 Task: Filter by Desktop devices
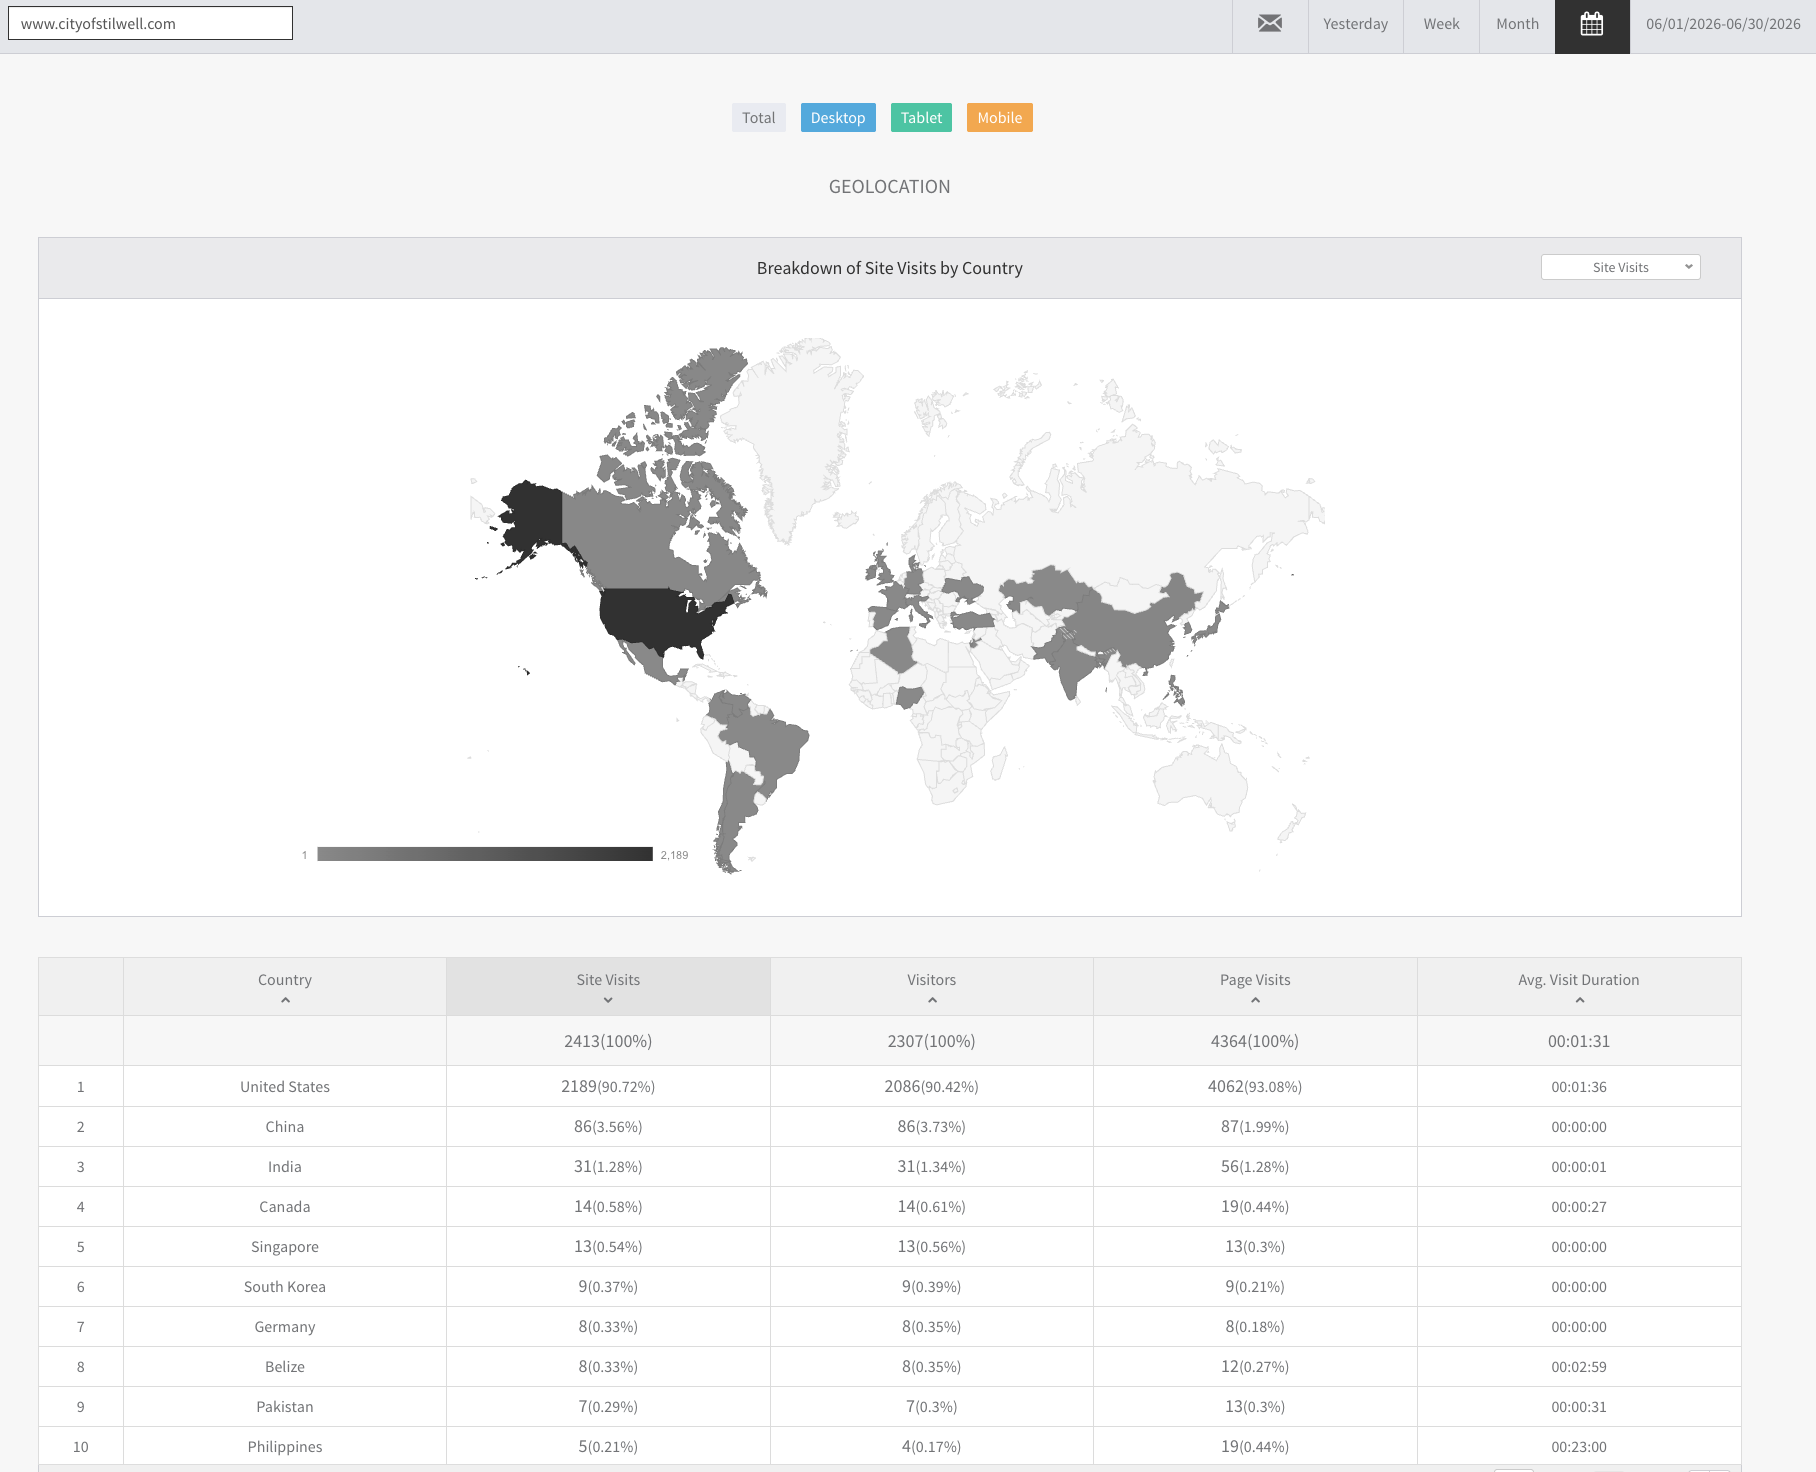838,118
